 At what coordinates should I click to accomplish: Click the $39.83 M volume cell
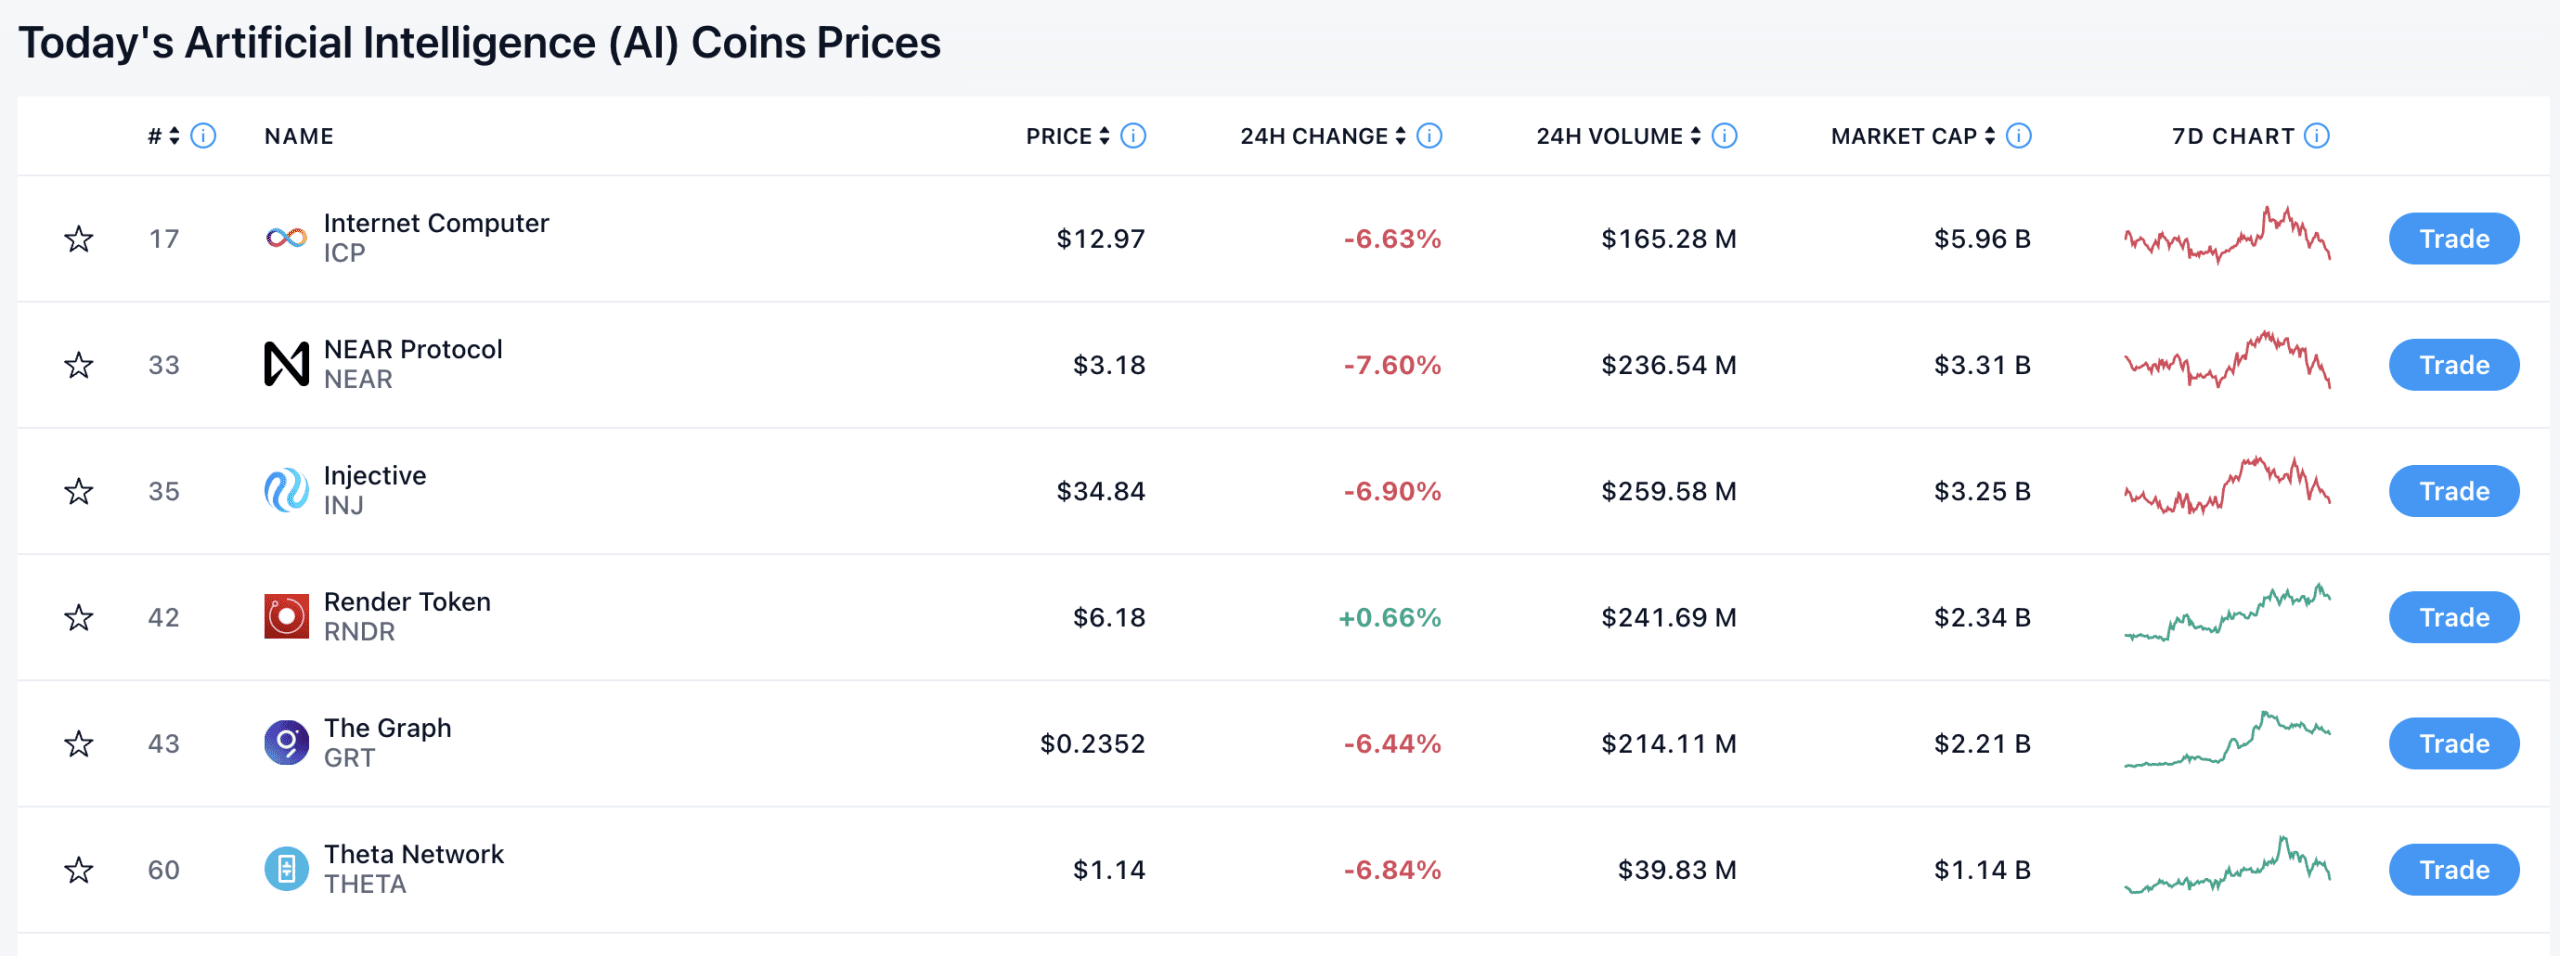(1677, 870)
